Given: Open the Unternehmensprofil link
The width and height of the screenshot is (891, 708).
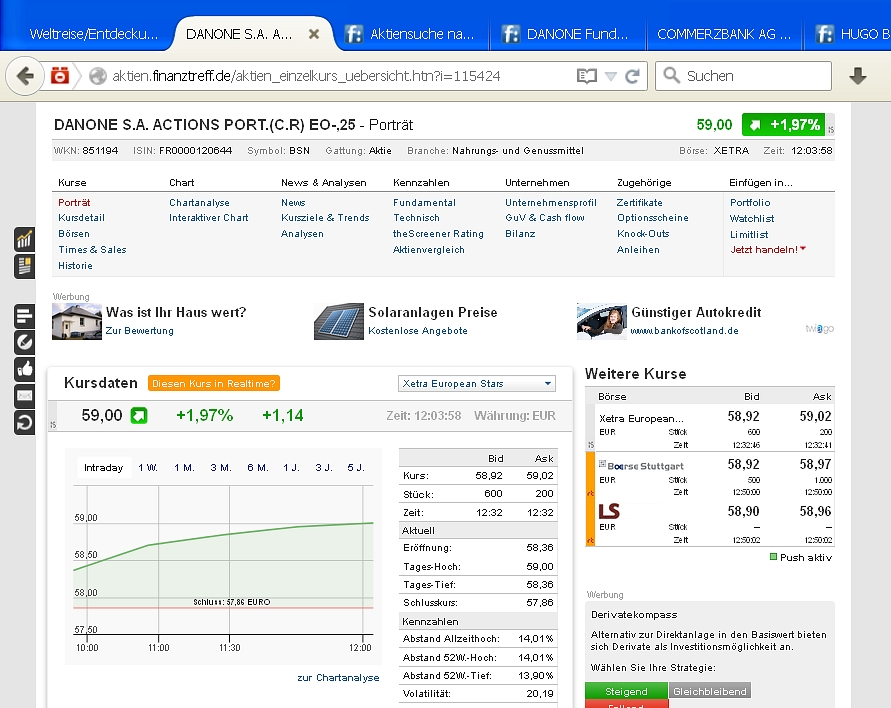Looking at the screenshot, I should (551, 203).
